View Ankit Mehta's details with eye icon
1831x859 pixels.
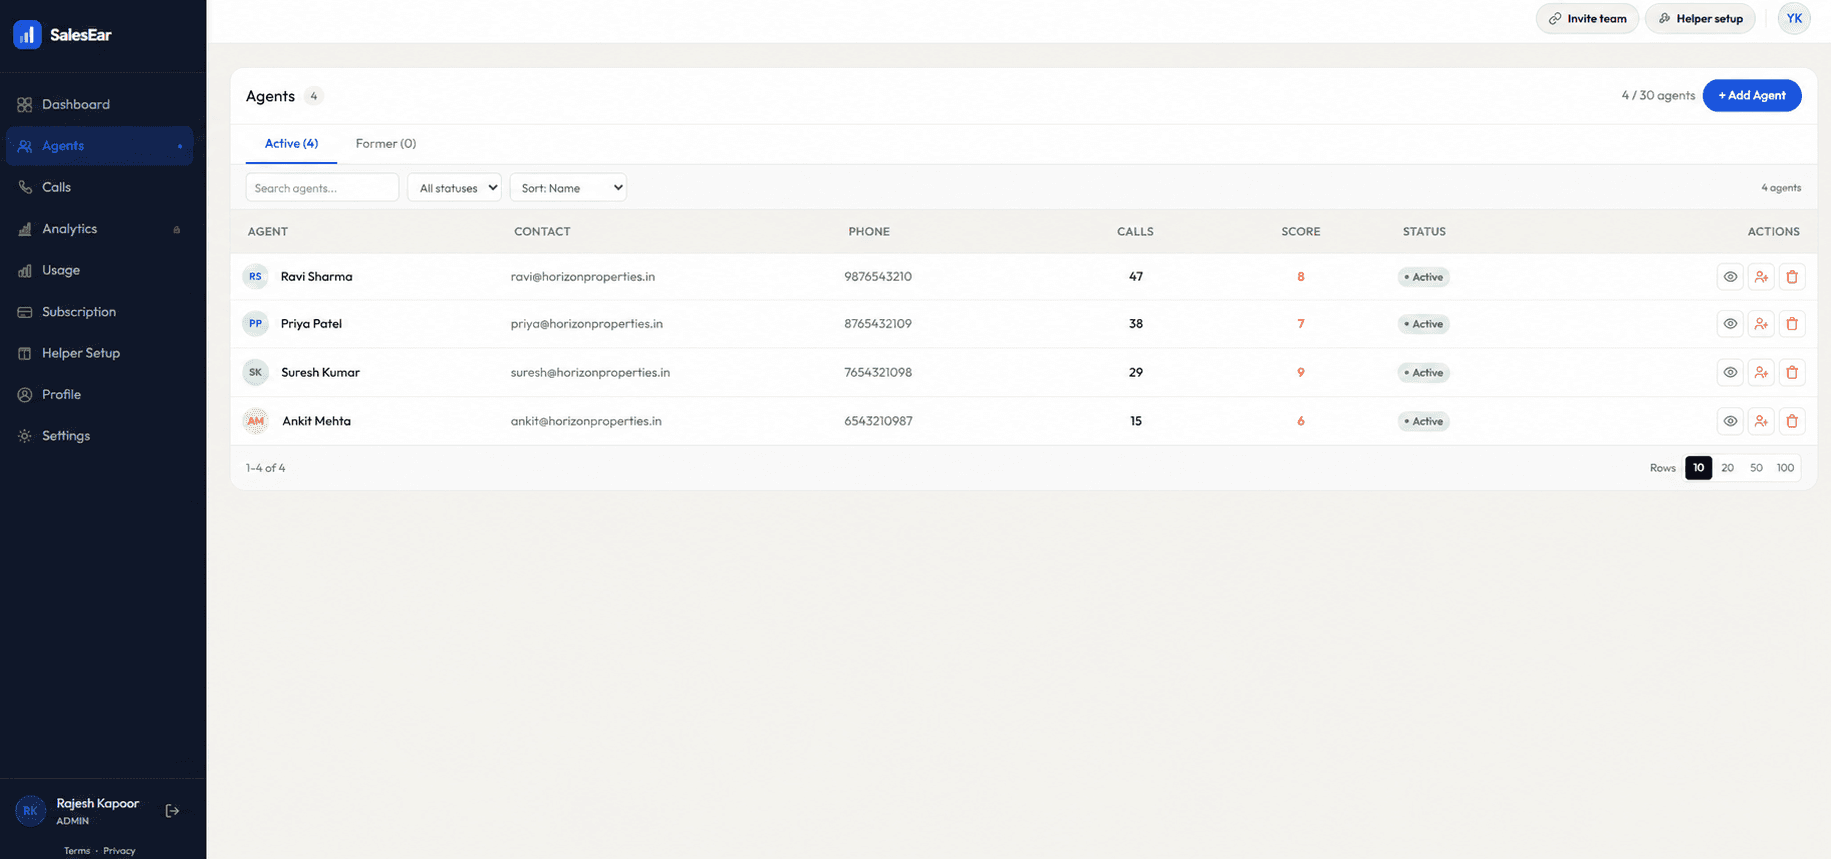[x=1730, y=421]
